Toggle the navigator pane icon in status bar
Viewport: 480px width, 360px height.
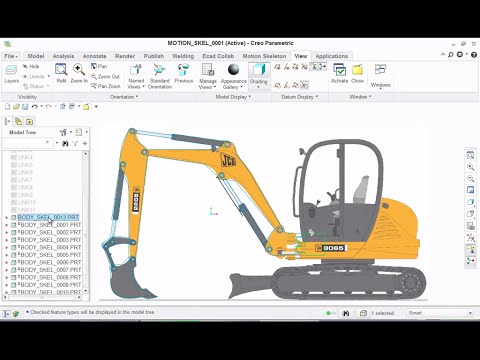[7, 314]
